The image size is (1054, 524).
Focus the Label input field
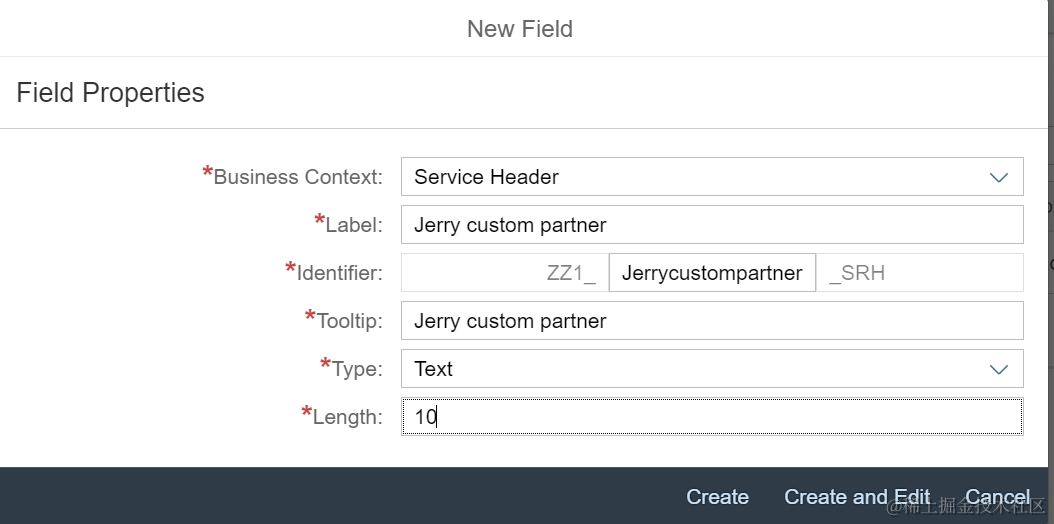point(711,225)
